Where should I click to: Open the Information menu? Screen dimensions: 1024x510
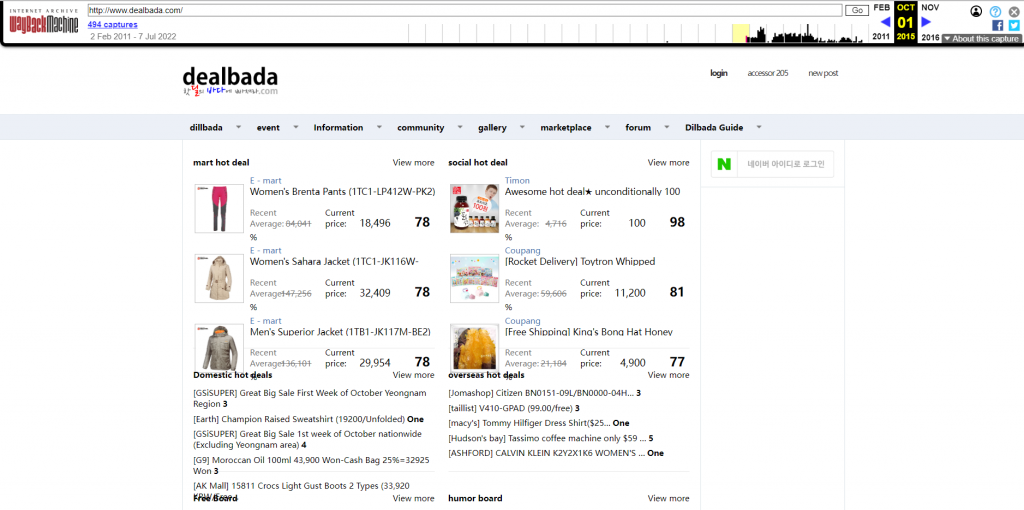(x=338, y=127)
